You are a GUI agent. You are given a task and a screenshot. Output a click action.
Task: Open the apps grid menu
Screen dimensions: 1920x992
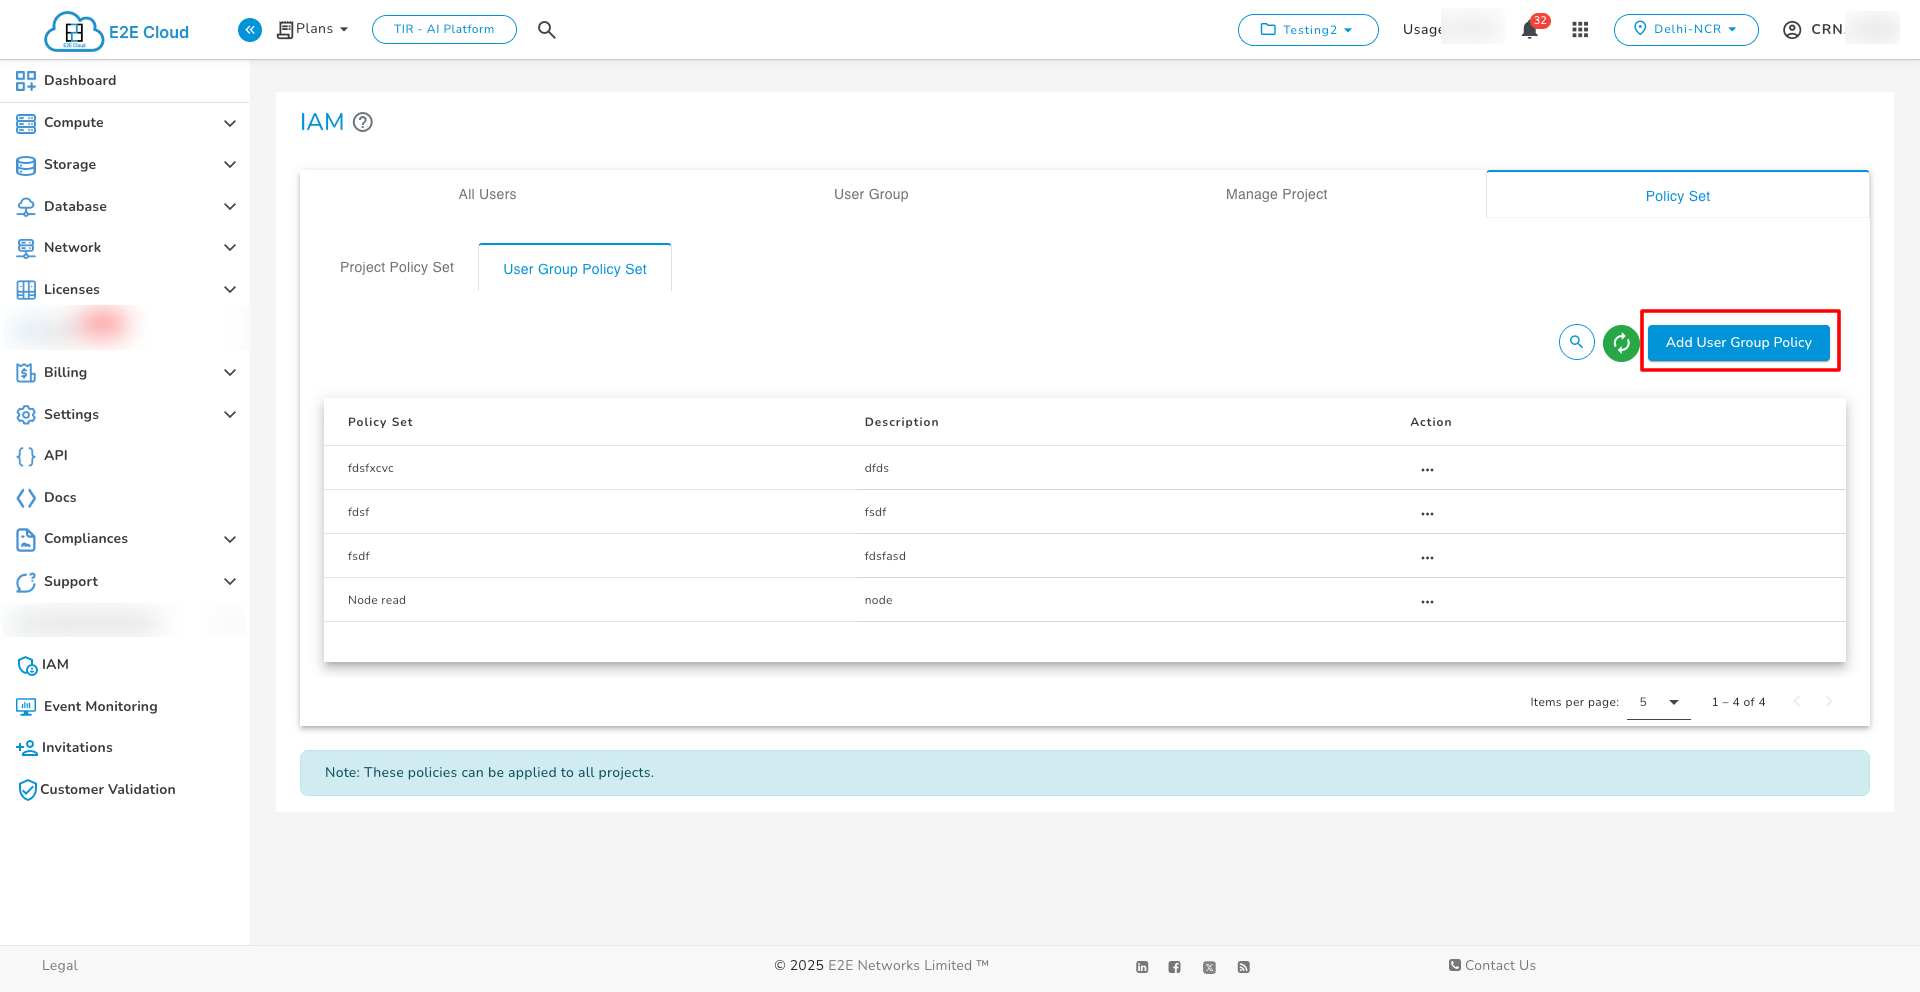1580,29
